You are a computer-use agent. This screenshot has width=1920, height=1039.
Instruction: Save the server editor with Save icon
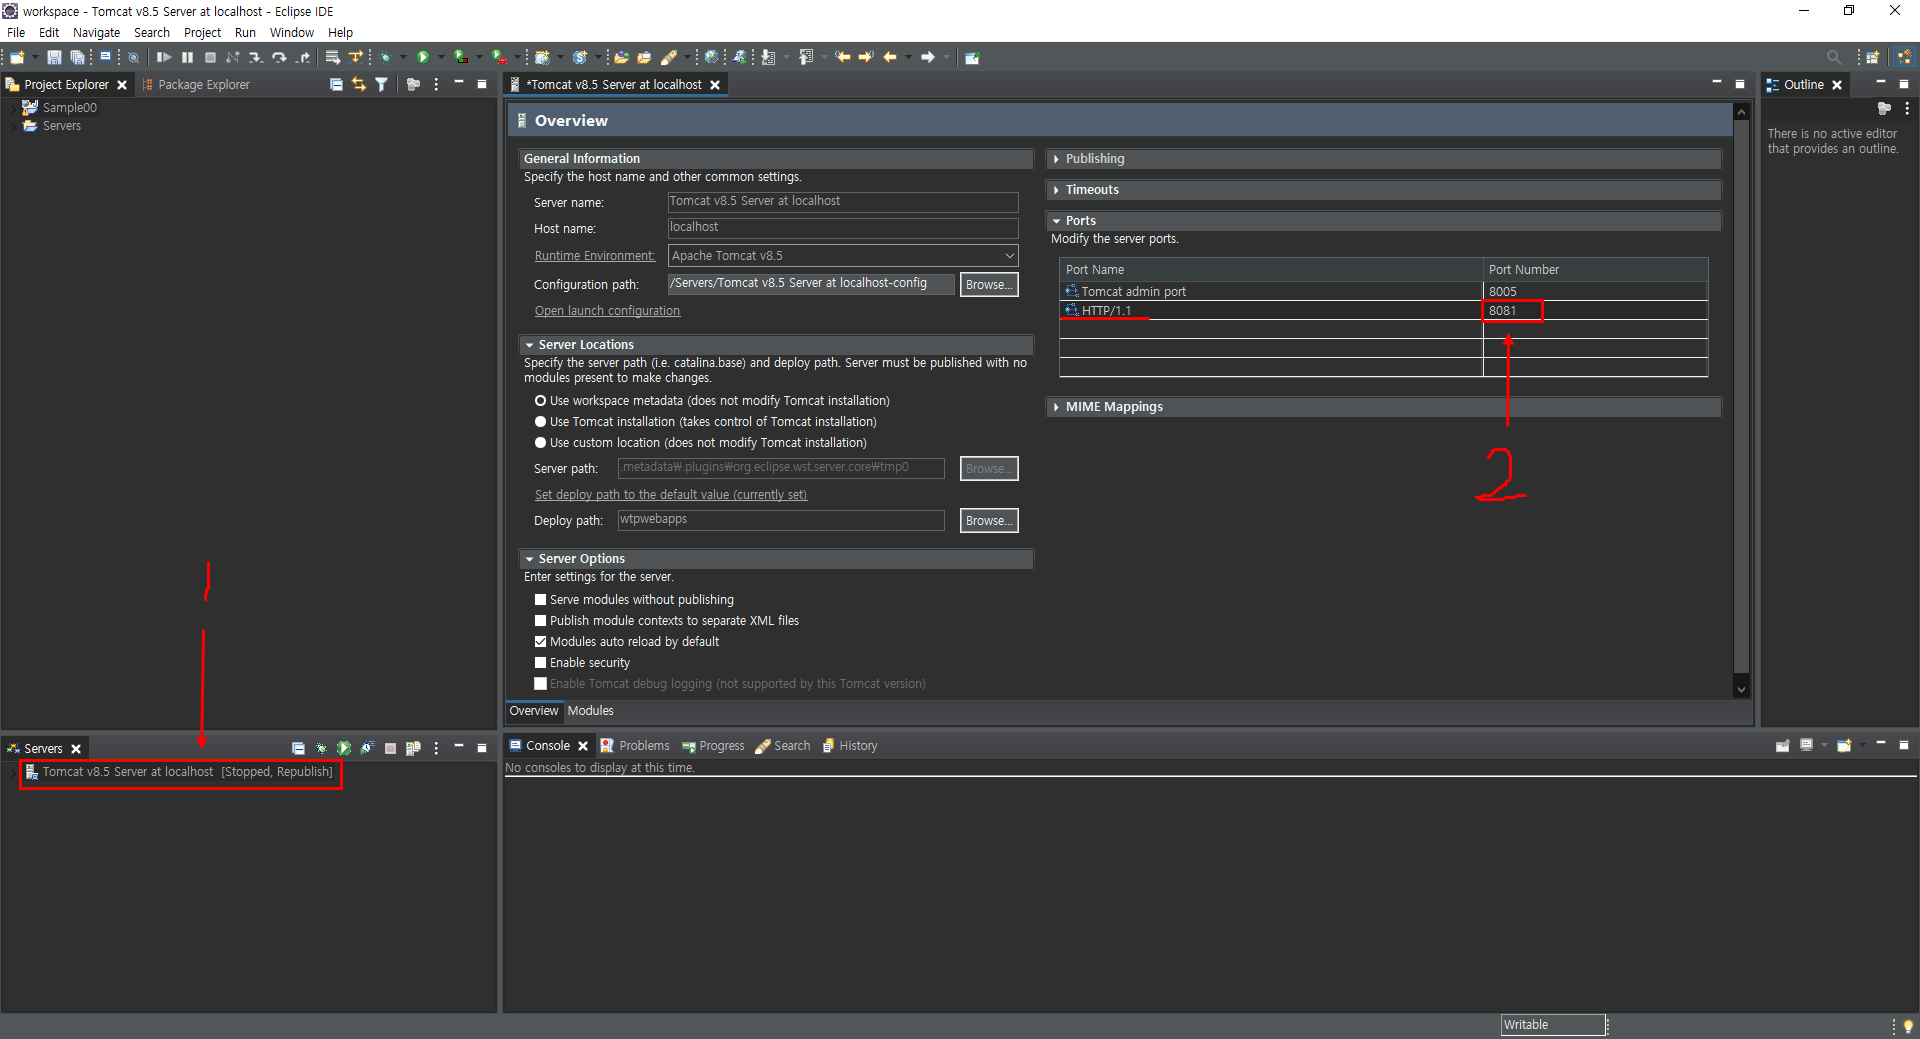[x=54, y=57]
